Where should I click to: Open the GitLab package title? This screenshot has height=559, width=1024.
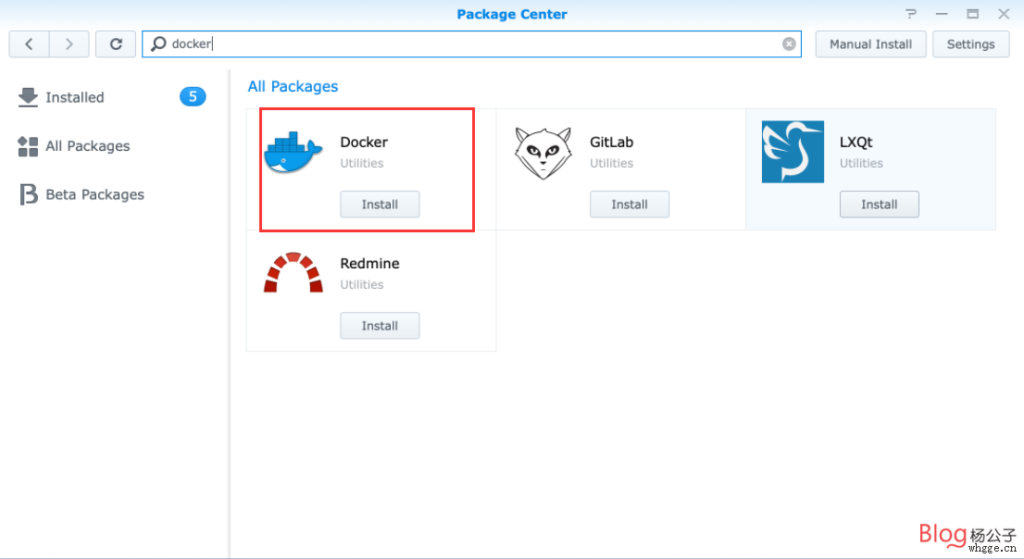pos(611,142)
